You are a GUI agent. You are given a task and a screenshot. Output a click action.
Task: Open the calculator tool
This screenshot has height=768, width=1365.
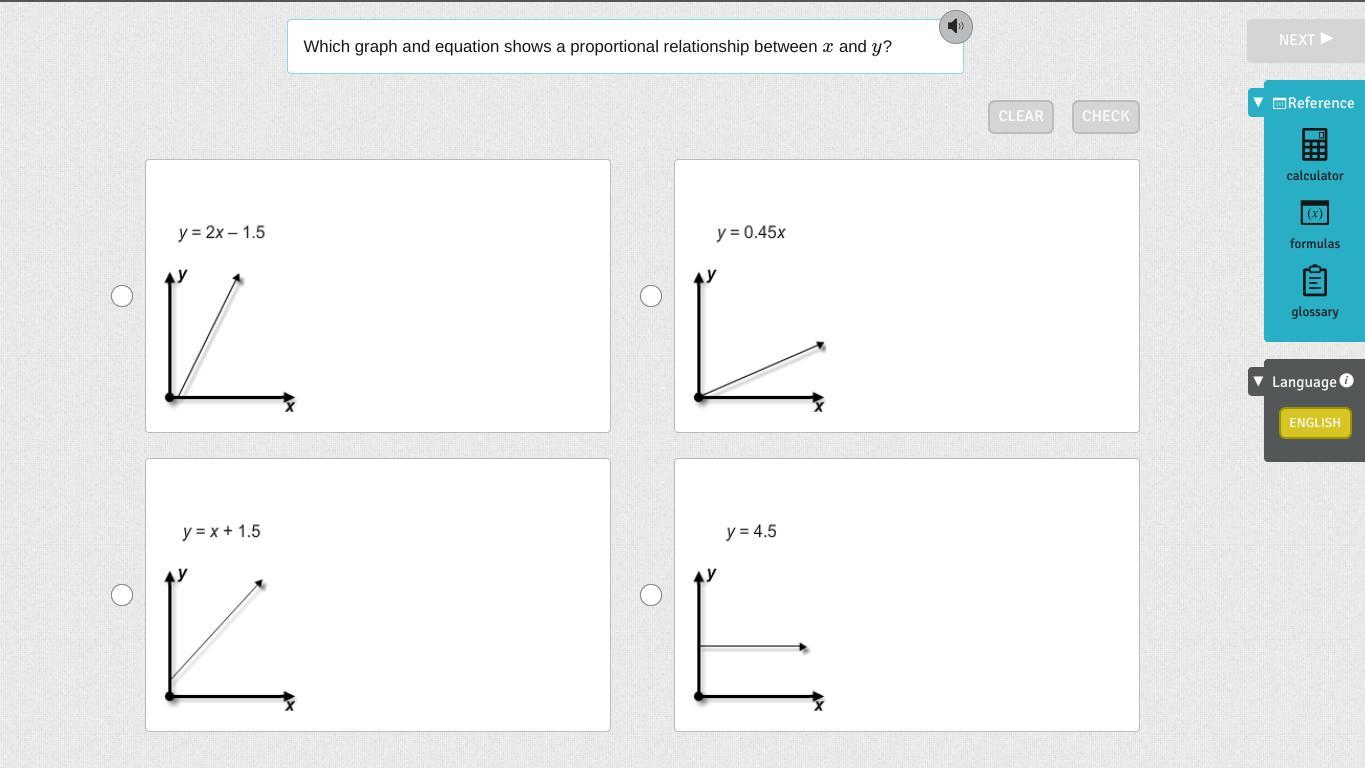click(x=1314, y=145)
